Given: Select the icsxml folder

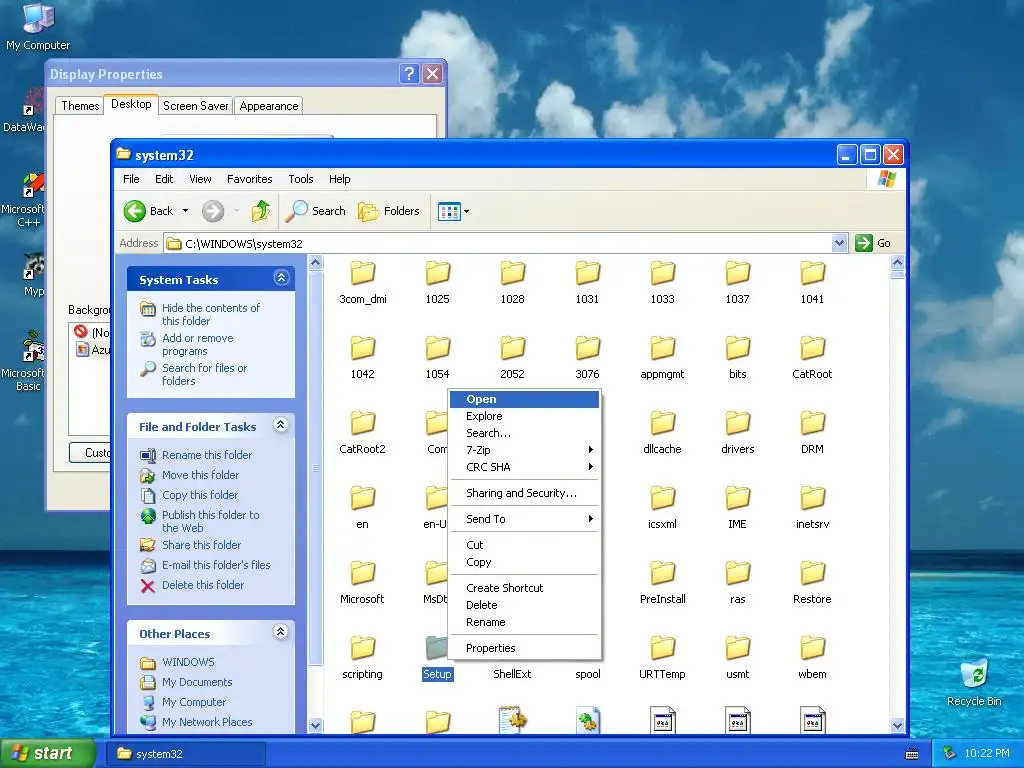Looking at the screenshot, I should pyautogui.click(x=662, y=507).
